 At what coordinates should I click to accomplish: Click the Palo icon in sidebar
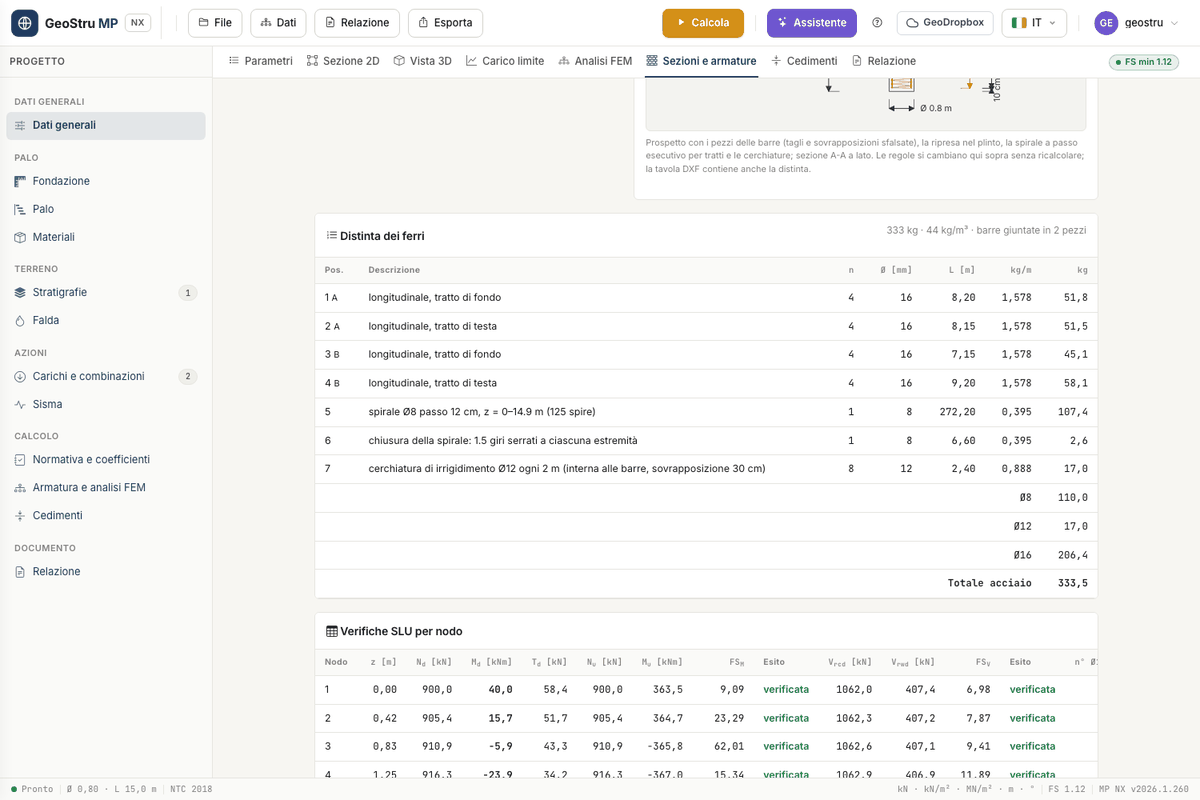tap(20, 209)
